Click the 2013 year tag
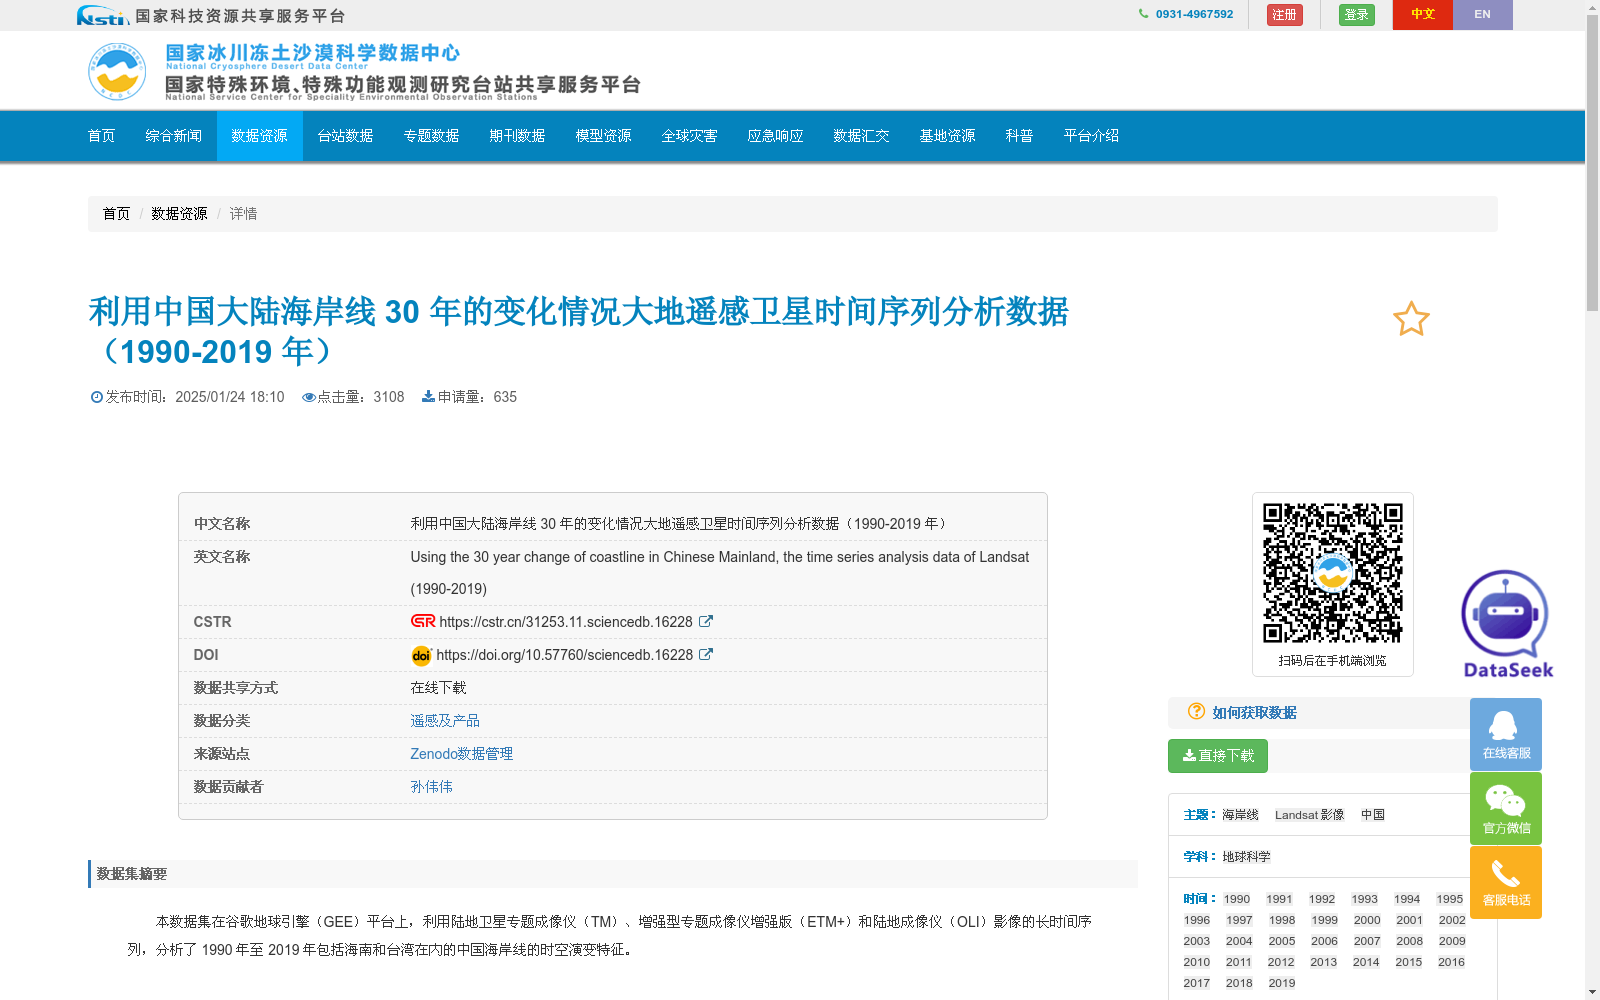The image size is (1600, 1000). tap(1324, 962)
